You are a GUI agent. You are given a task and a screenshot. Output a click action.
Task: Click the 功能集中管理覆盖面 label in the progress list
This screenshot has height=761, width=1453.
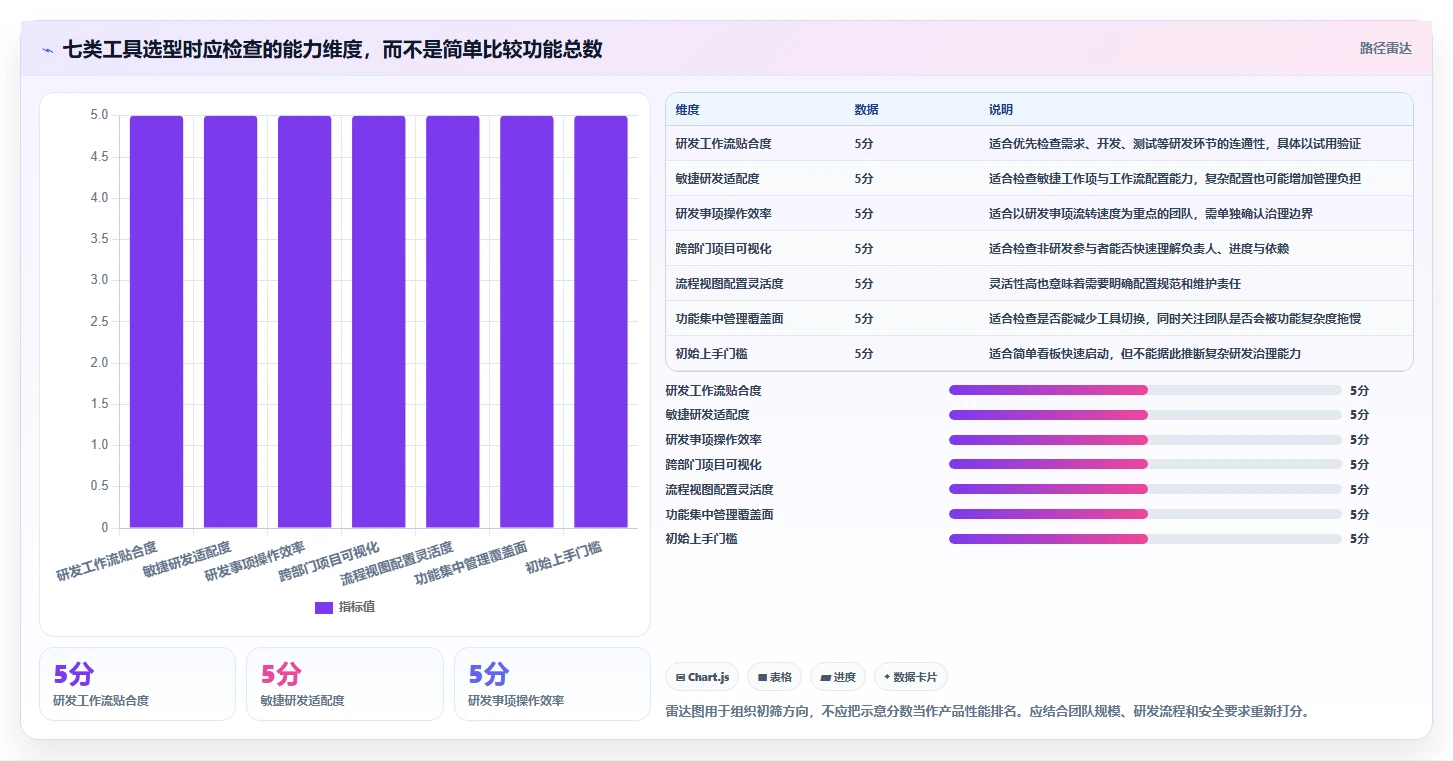(719, 515)
